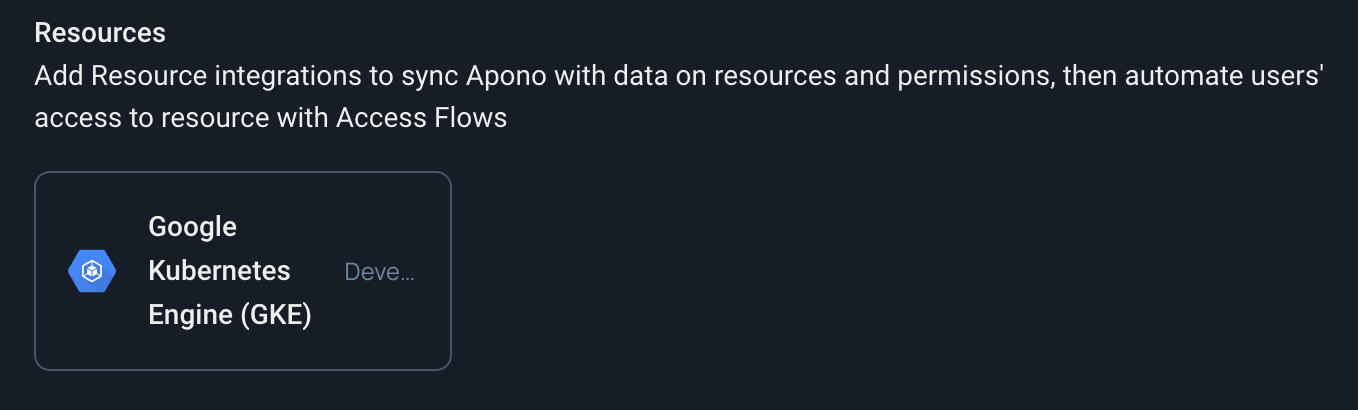Select the "Google Kubernetes Engine (GKE)" title
Viewport: 1358px width, 410px height.
tap(230, 271)
